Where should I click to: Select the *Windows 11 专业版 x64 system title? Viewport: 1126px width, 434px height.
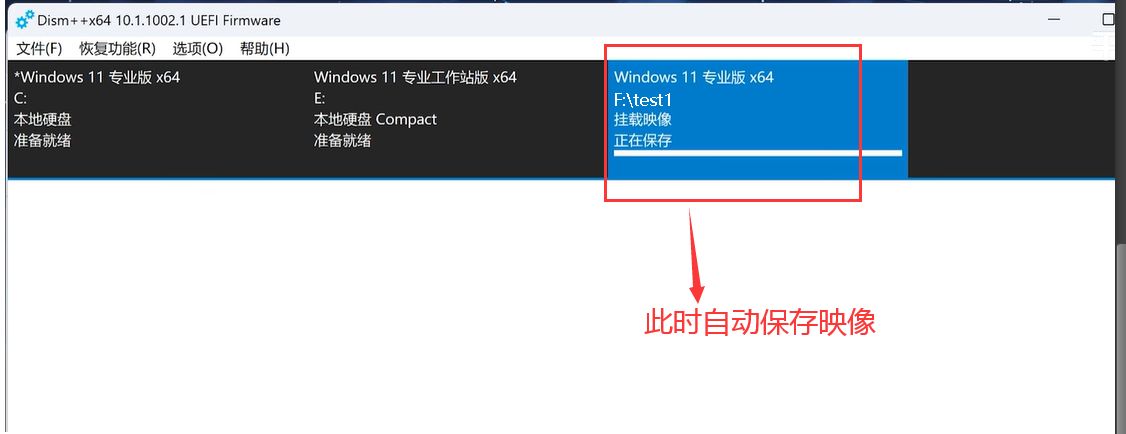click(97, 77)
